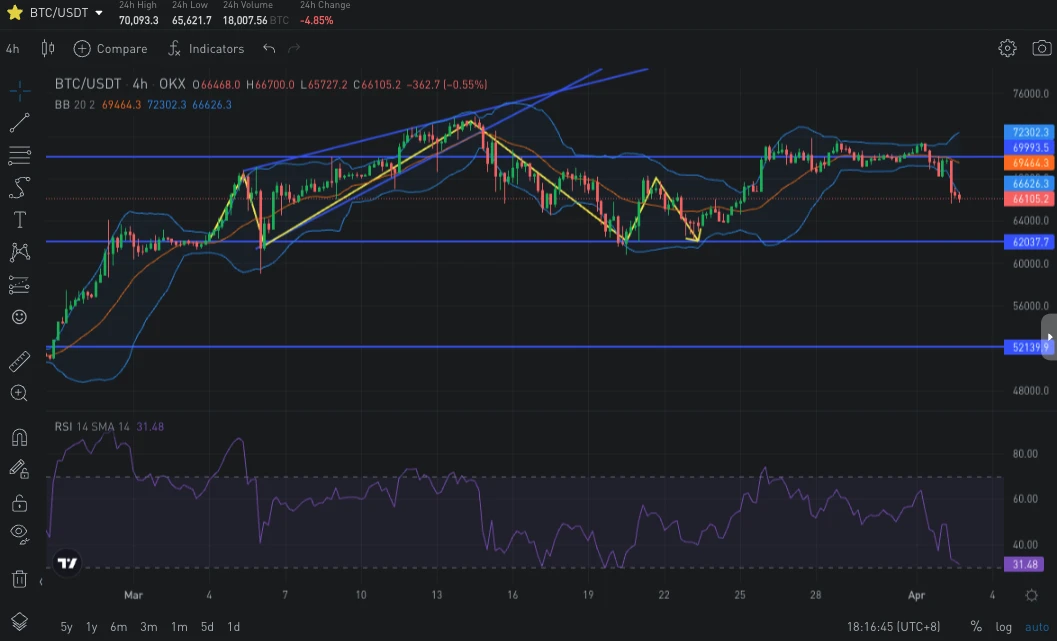Expand the BTC/USDT pair dropdown
Image resolution: width=1057 pixels, height=641 pixels.
pos(97,13)
